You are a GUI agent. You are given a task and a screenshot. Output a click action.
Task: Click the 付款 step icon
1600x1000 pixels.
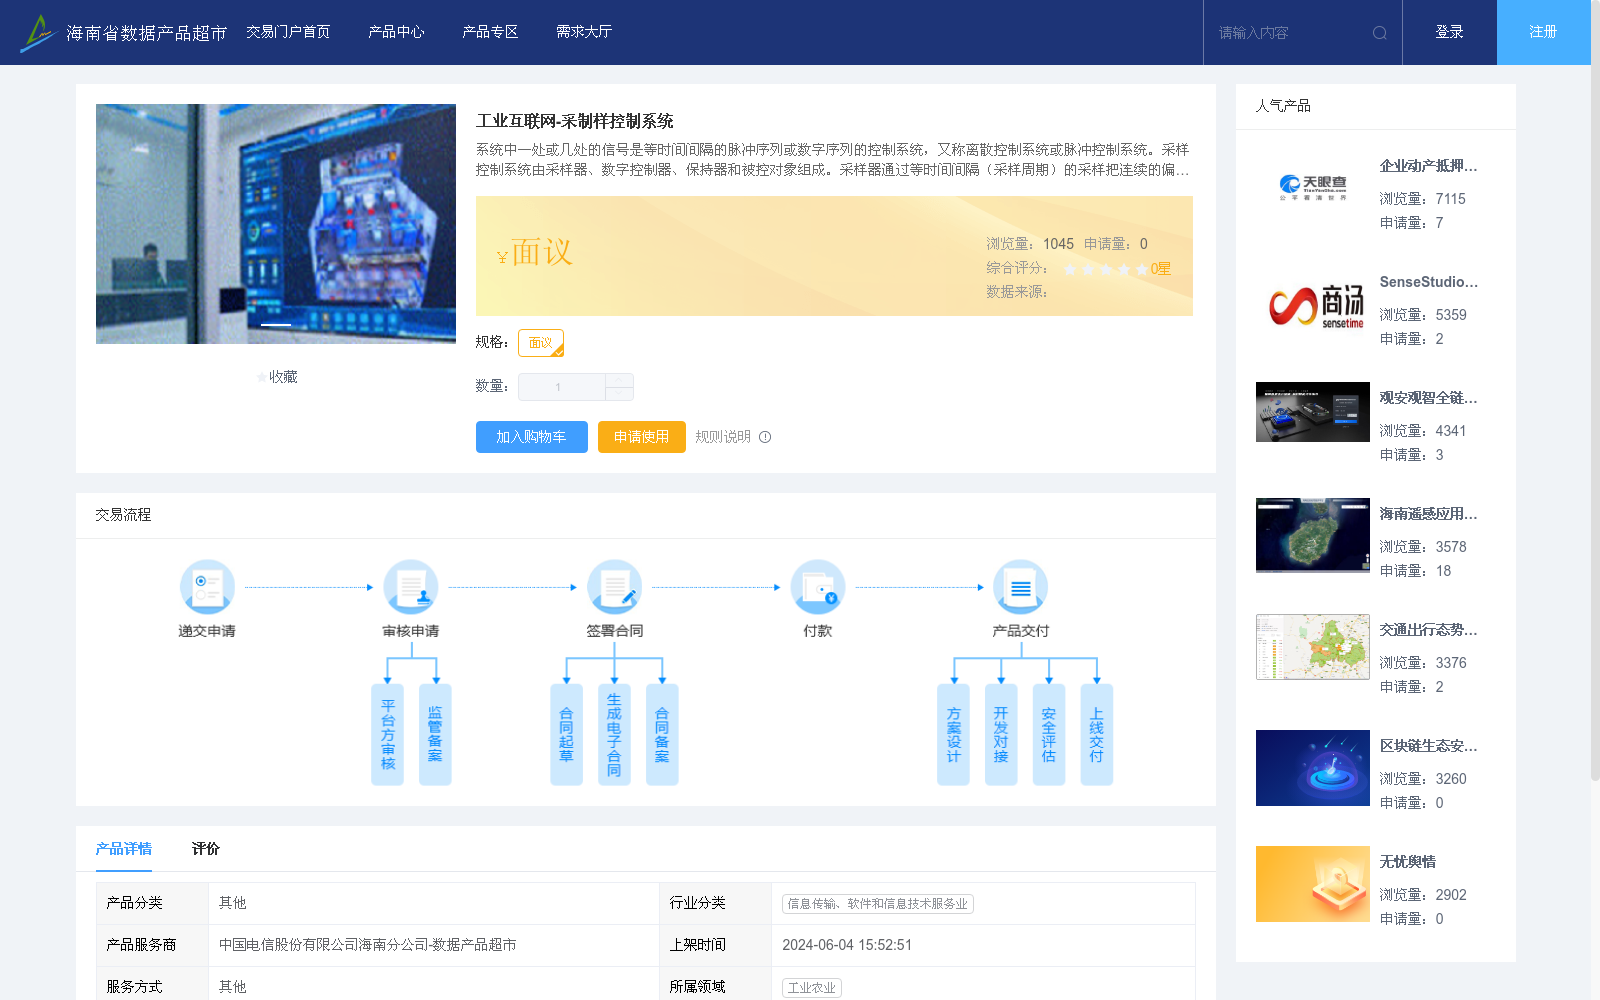pyautogui.click(x=818, y=587)
